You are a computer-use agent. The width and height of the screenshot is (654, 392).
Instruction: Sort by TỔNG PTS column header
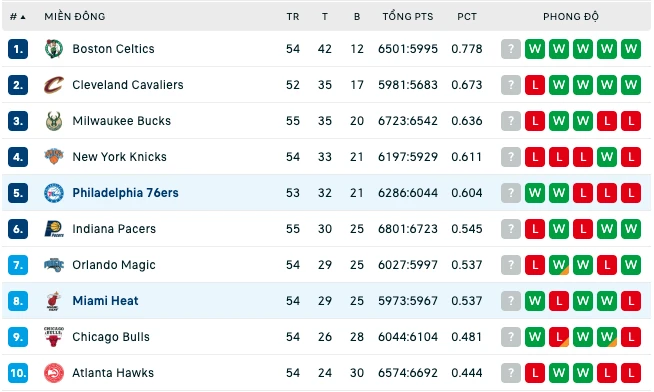pyautogui.click(x=408, y=17)
